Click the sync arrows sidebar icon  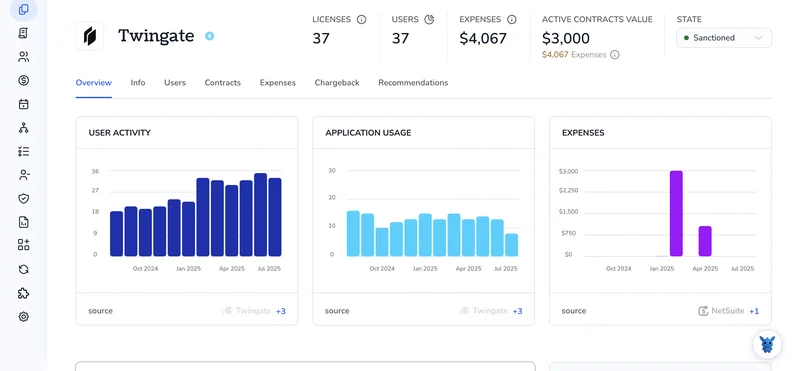(x=23, y=269)
